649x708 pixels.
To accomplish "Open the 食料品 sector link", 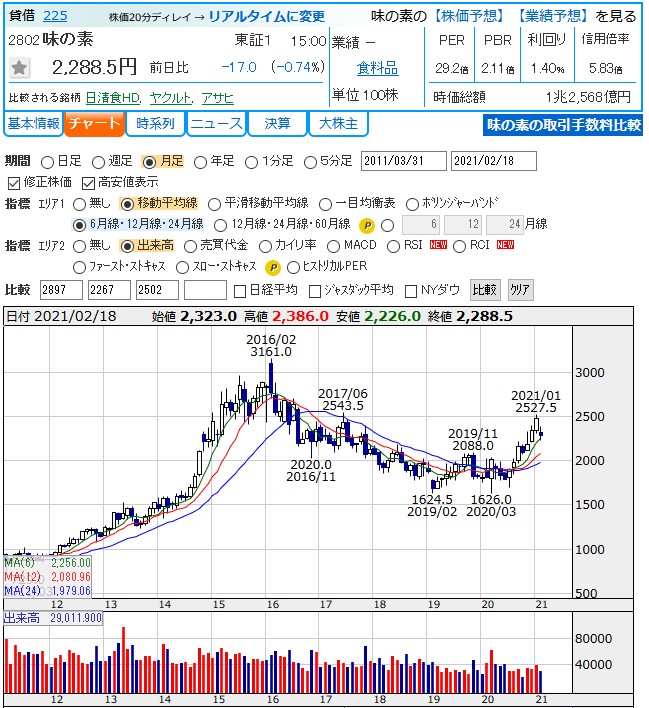I will (x=378, y=69).
